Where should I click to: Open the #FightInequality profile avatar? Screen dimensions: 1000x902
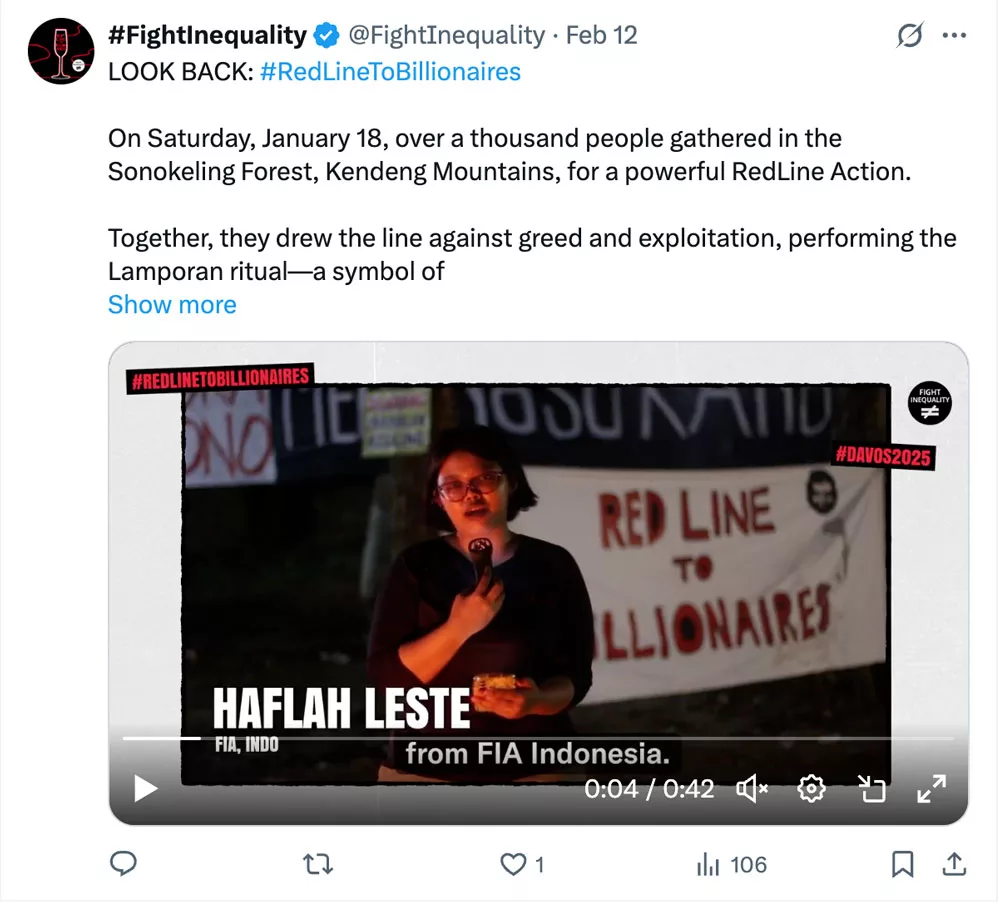tap(61, 51)
